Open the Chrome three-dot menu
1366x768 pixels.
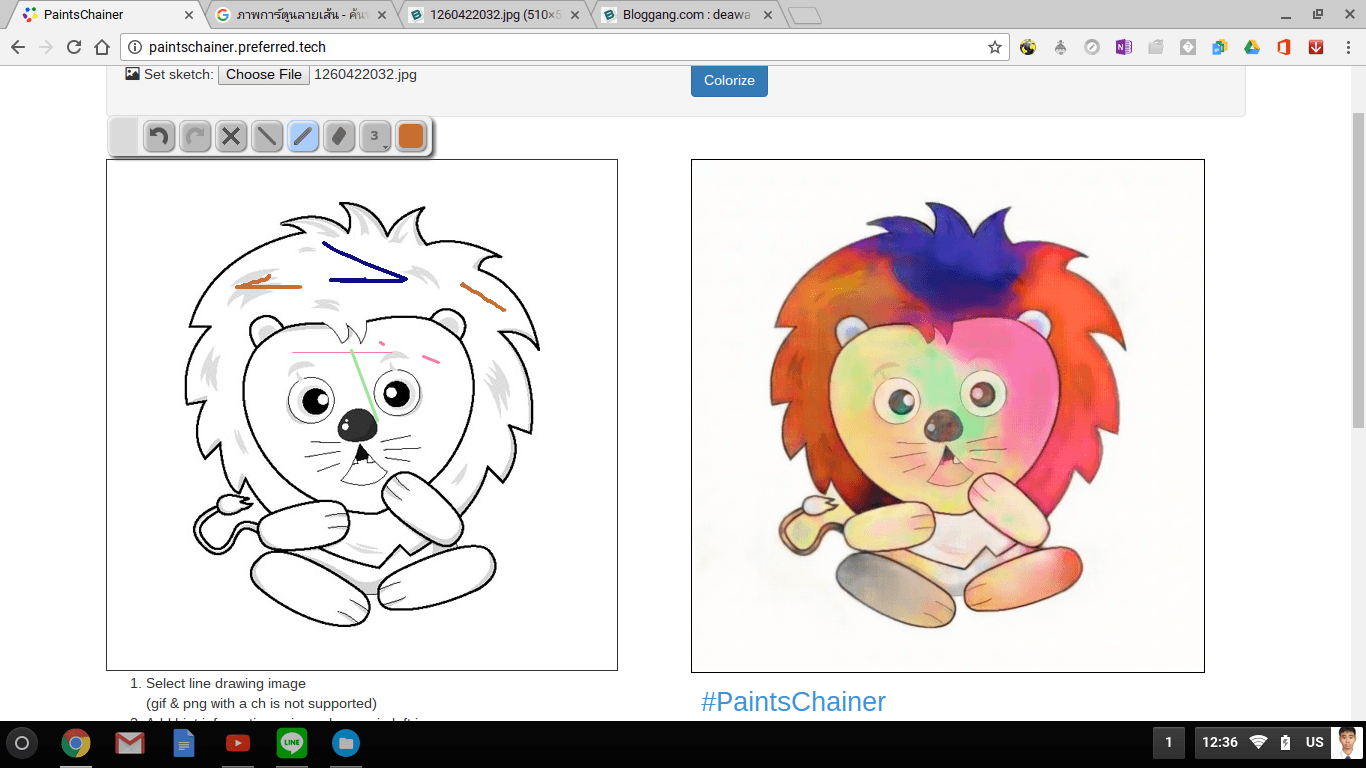(1346, 47)
